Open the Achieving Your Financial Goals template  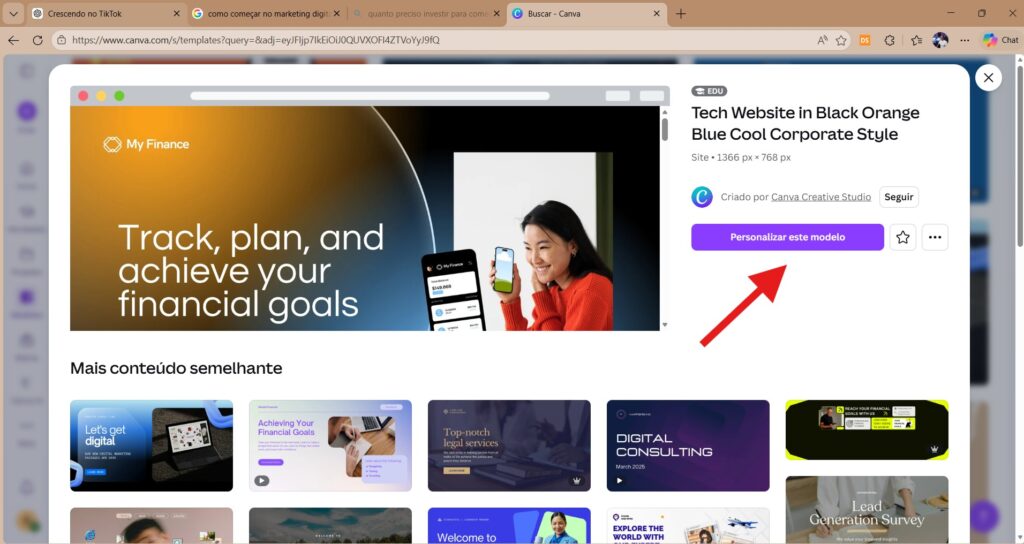[x=330, y=445]
